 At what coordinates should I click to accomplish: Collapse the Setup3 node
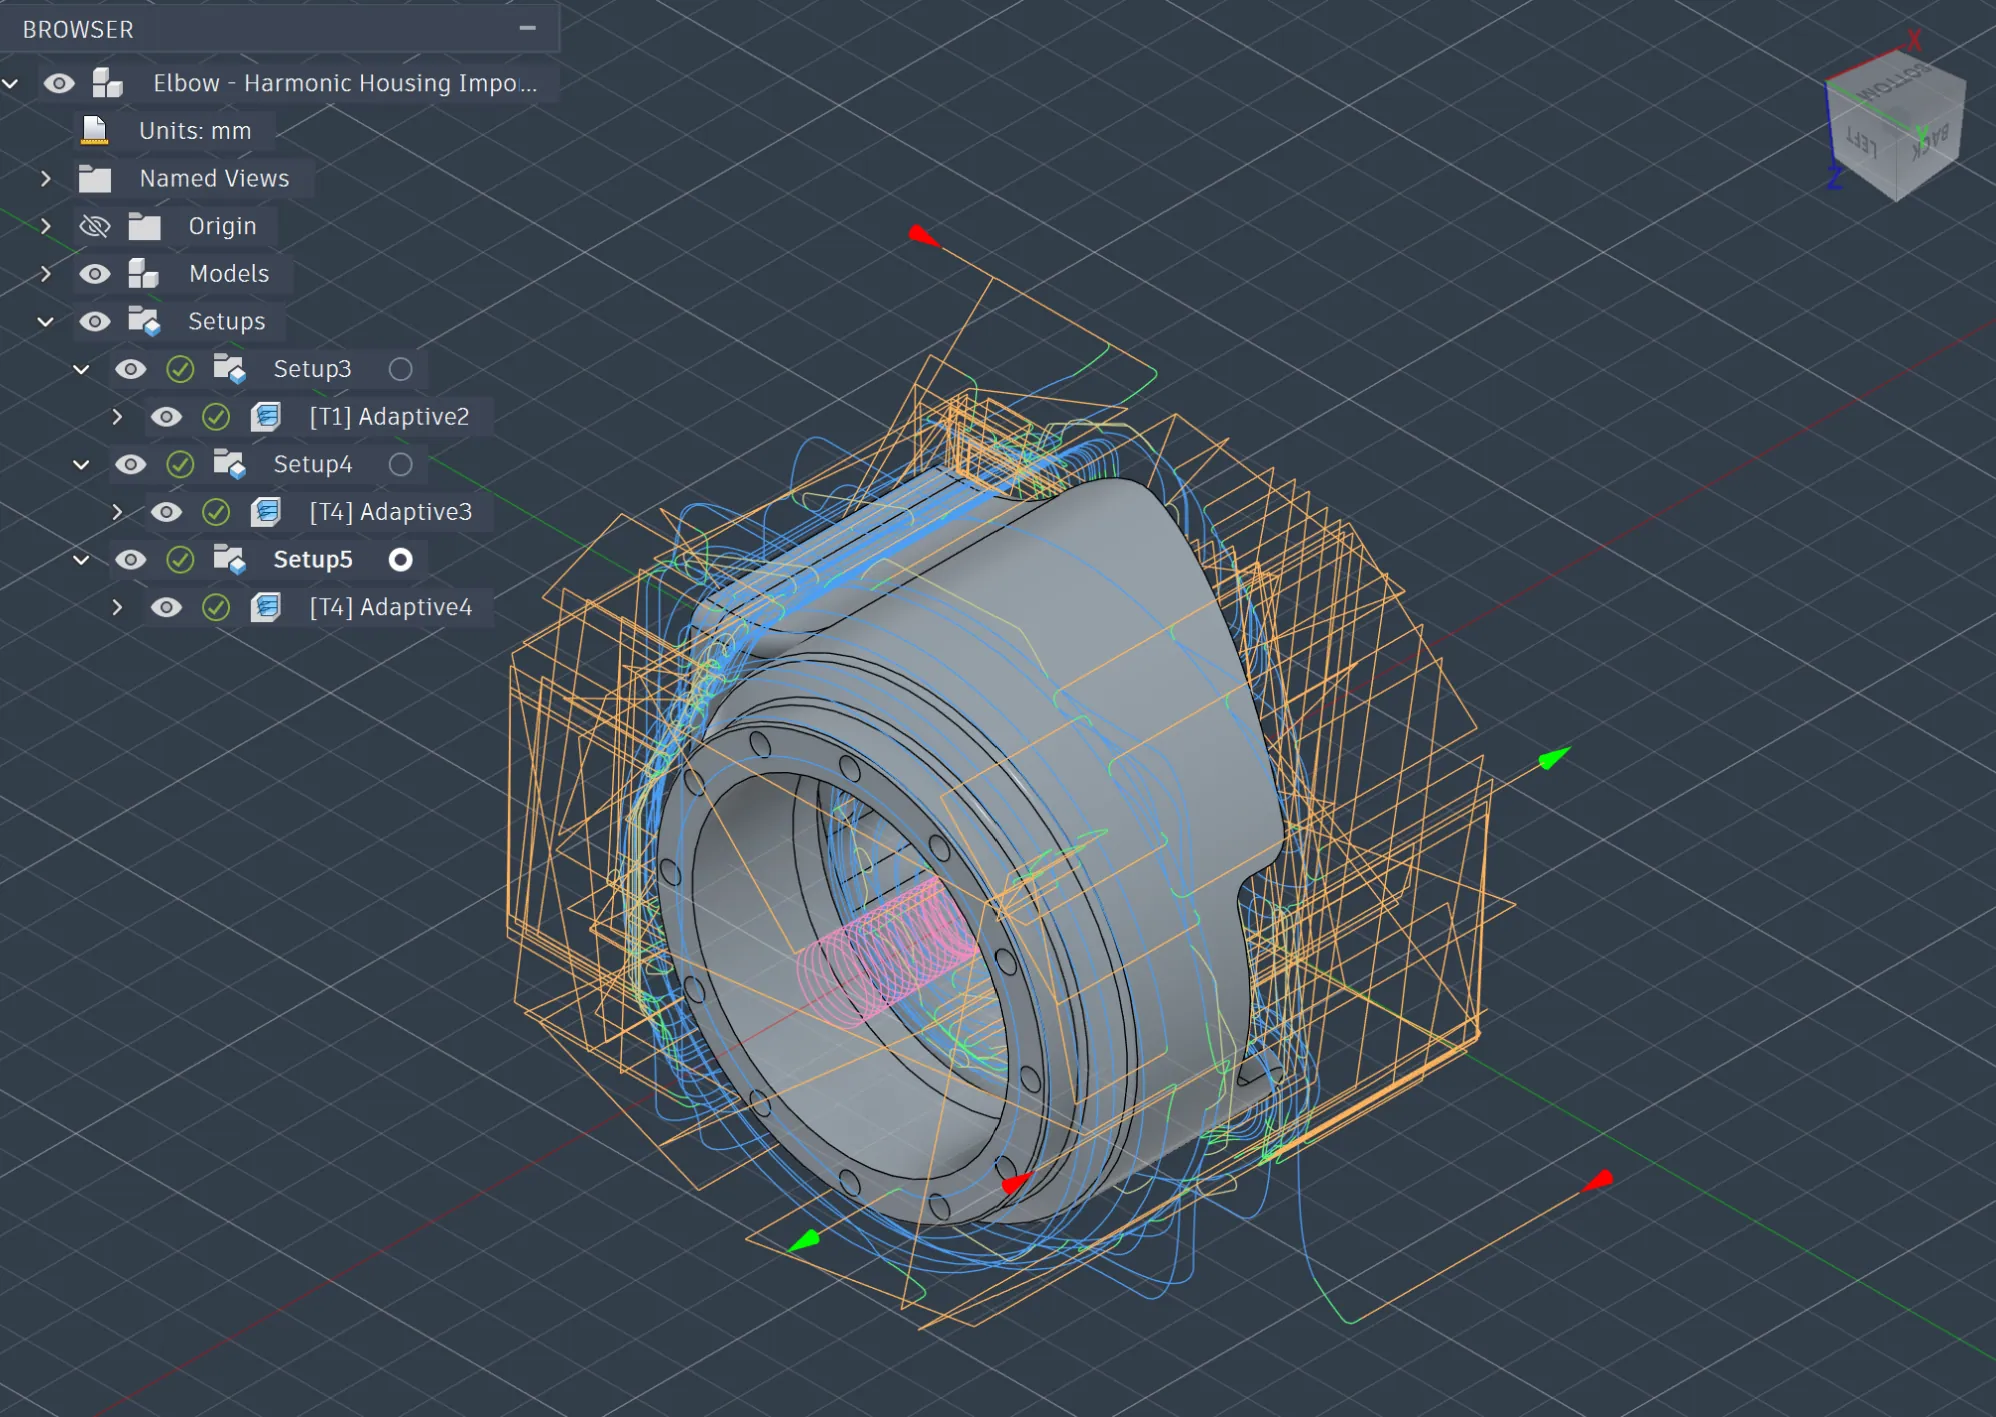pyautogui.click(x=82, y=369)
